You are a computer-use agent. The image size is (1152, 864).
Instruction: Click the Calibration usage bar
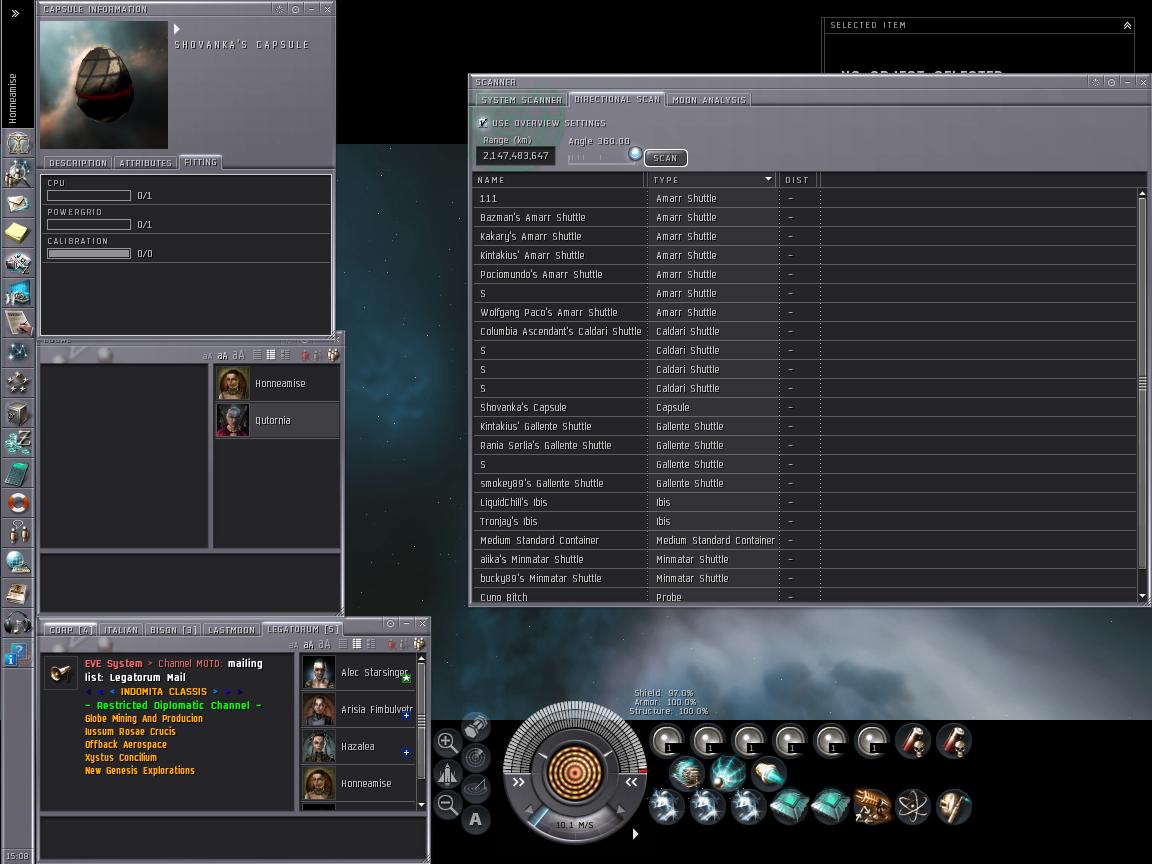tap(89, 253)
